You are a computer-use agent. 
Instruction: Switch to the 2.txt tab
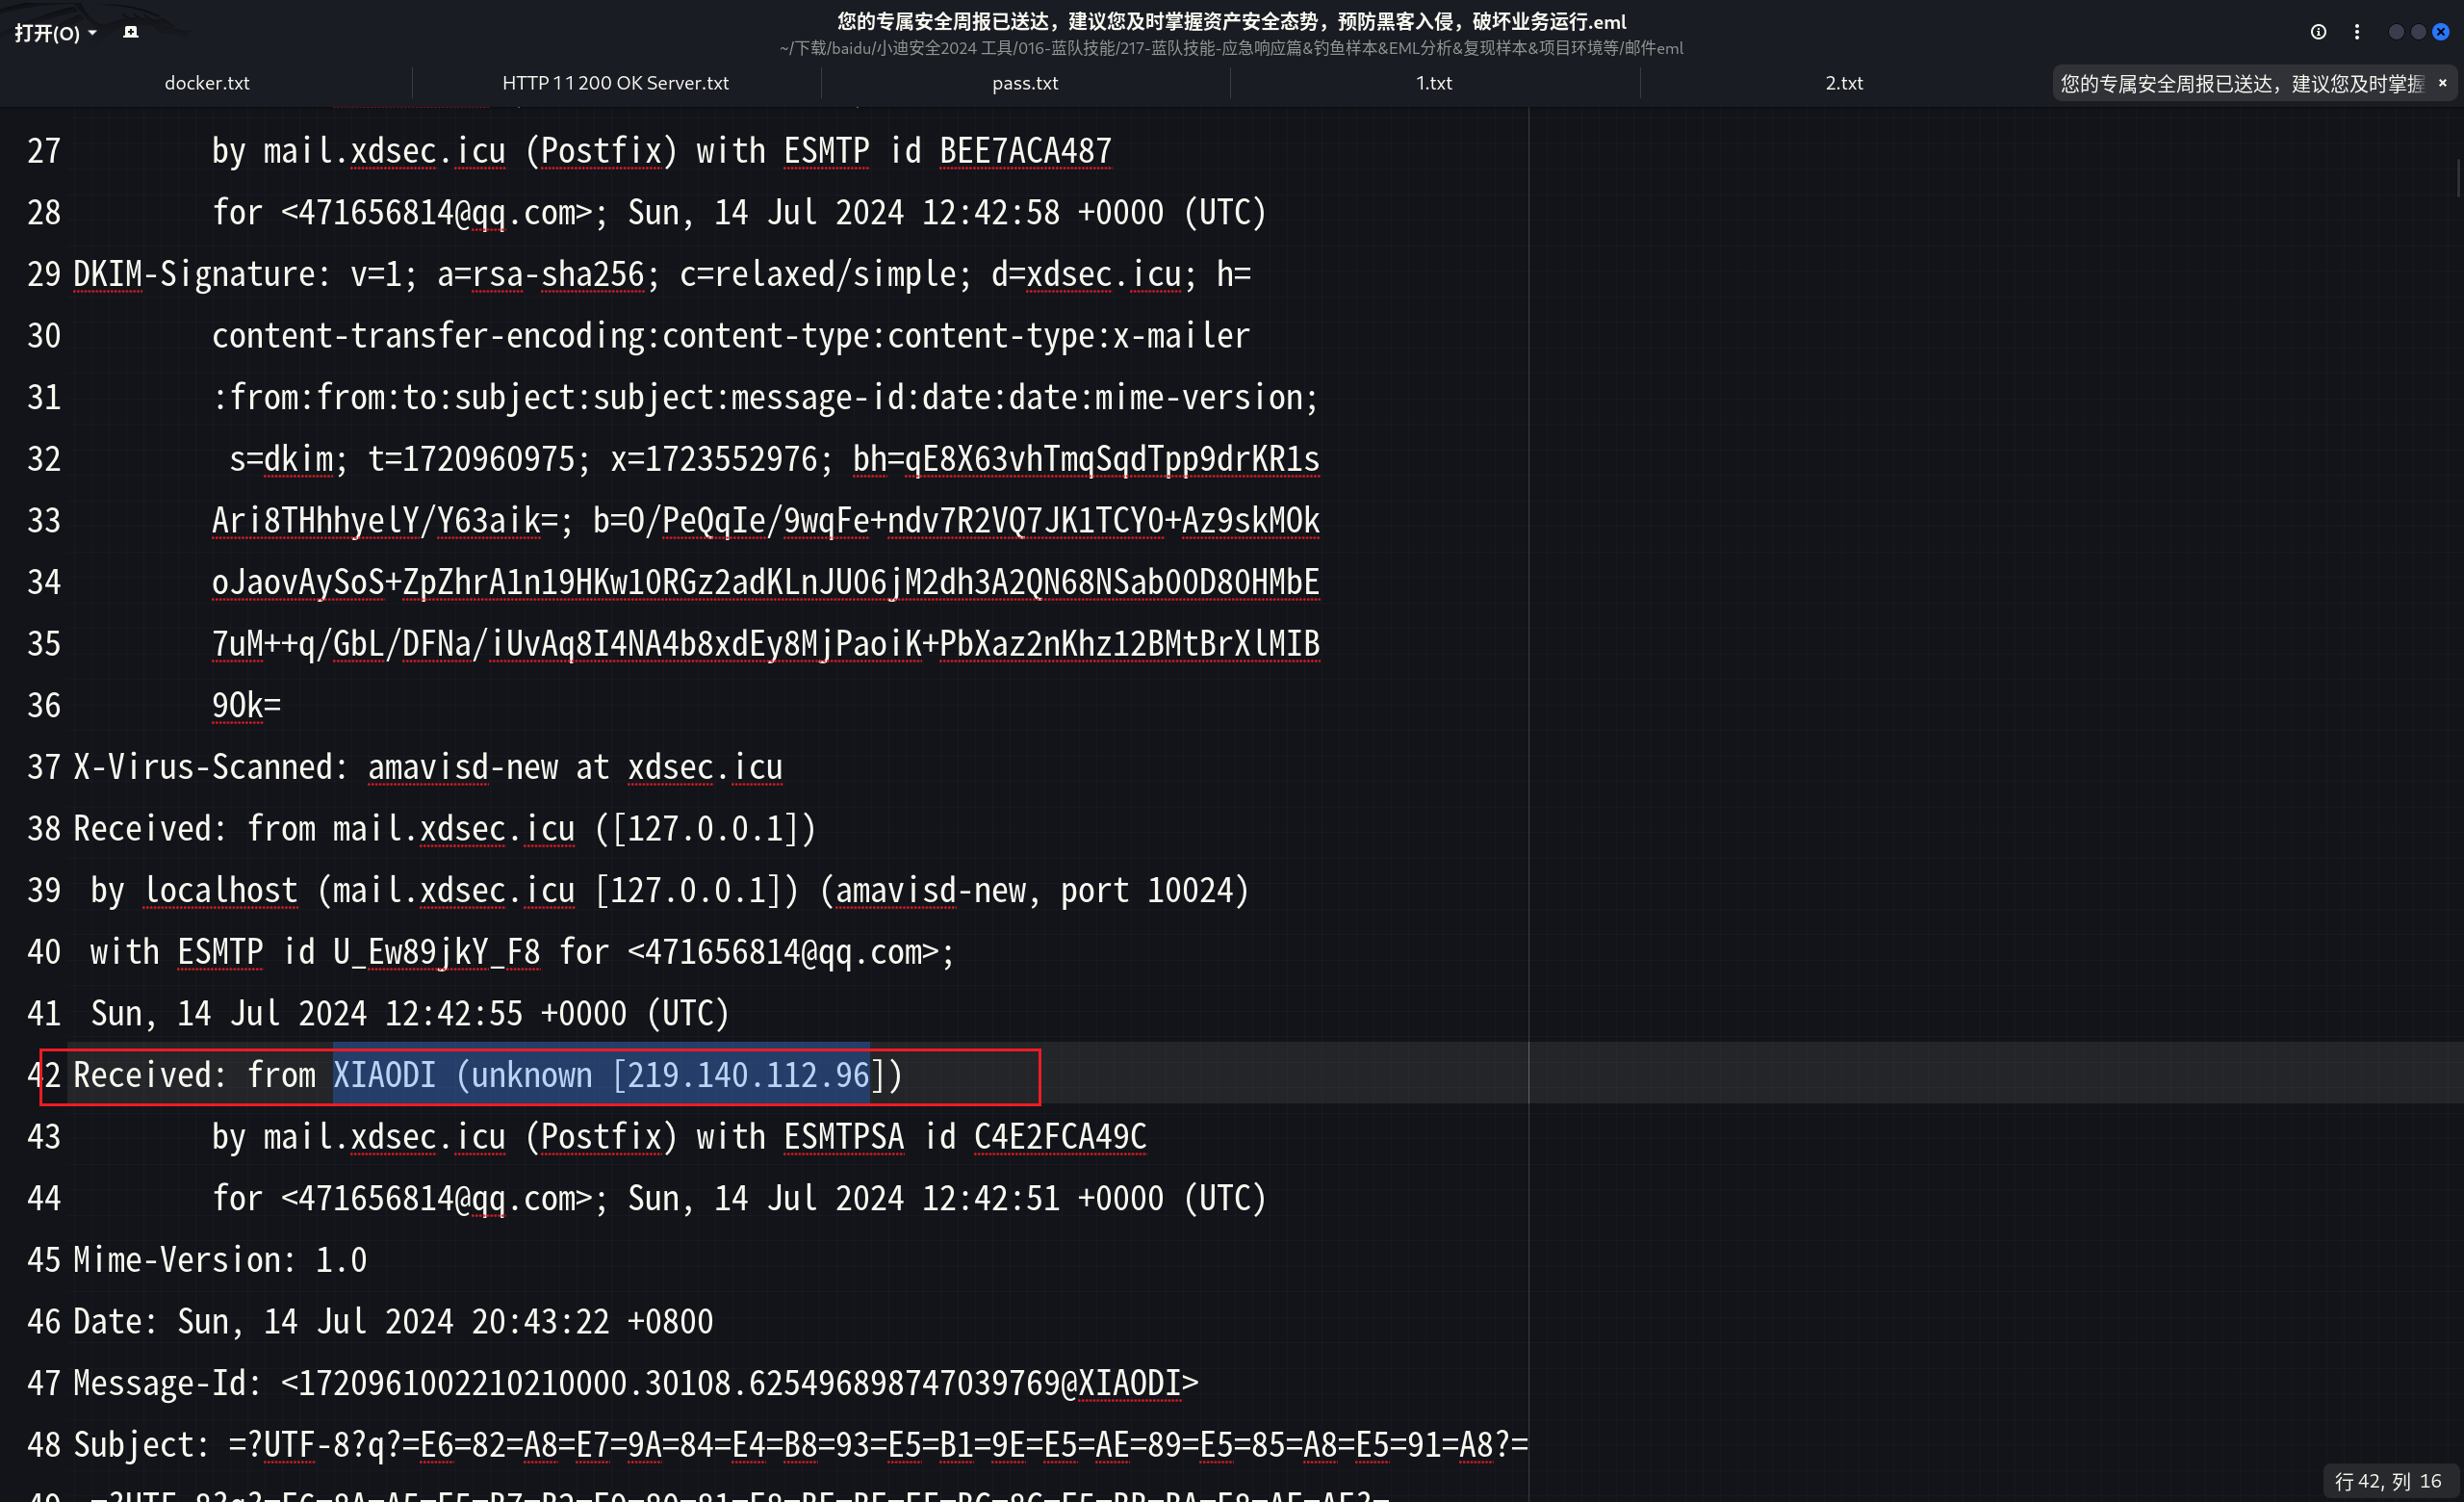[1843, 83]
